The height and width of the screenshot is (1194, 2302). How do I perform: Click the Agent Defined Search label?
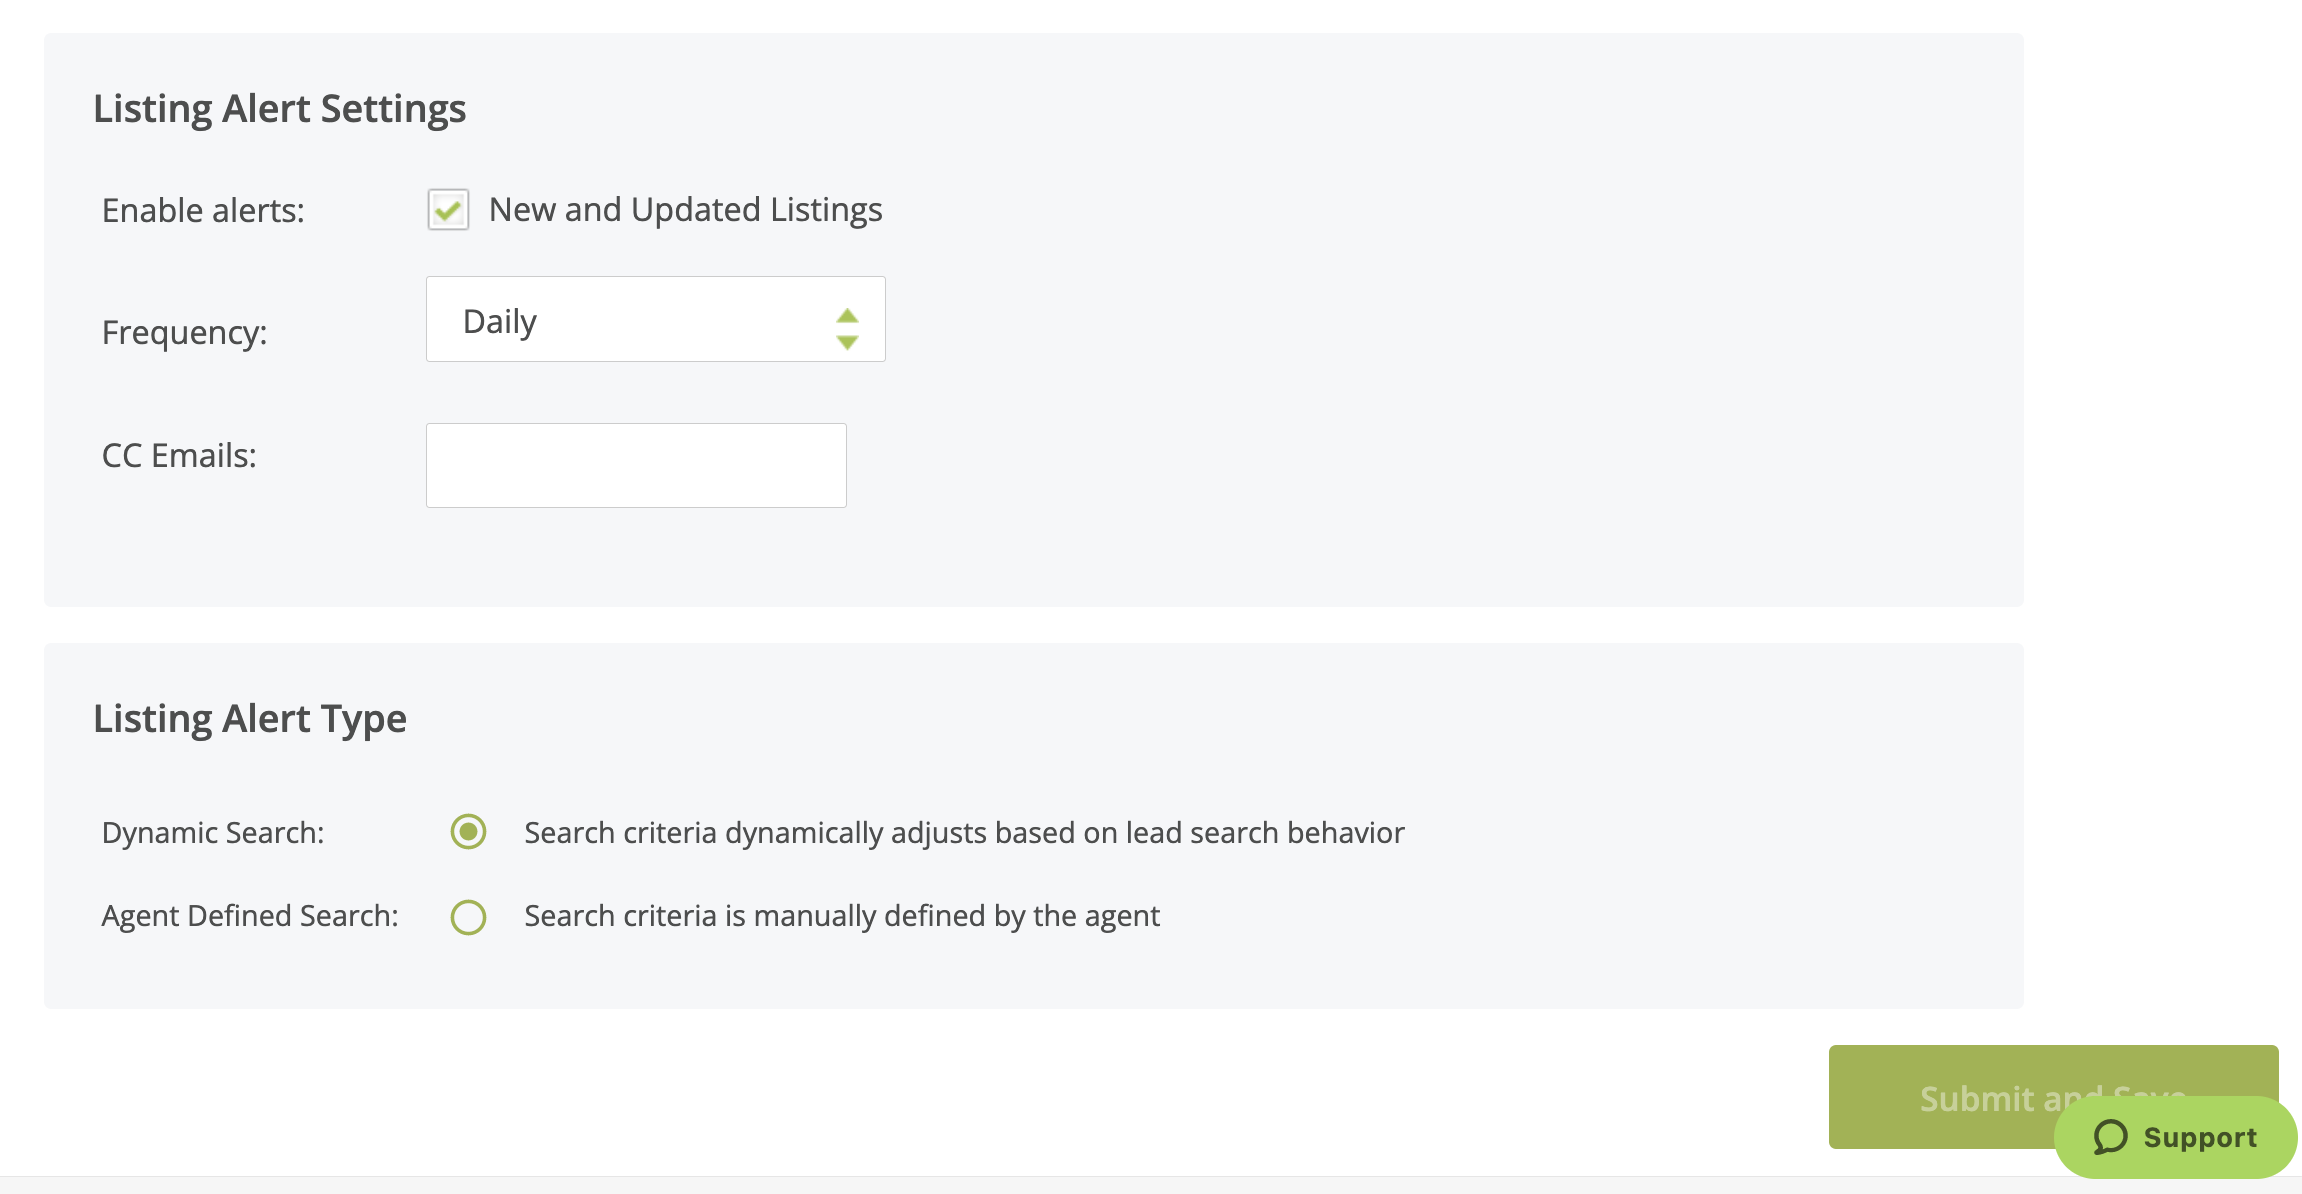pos(249,916)
